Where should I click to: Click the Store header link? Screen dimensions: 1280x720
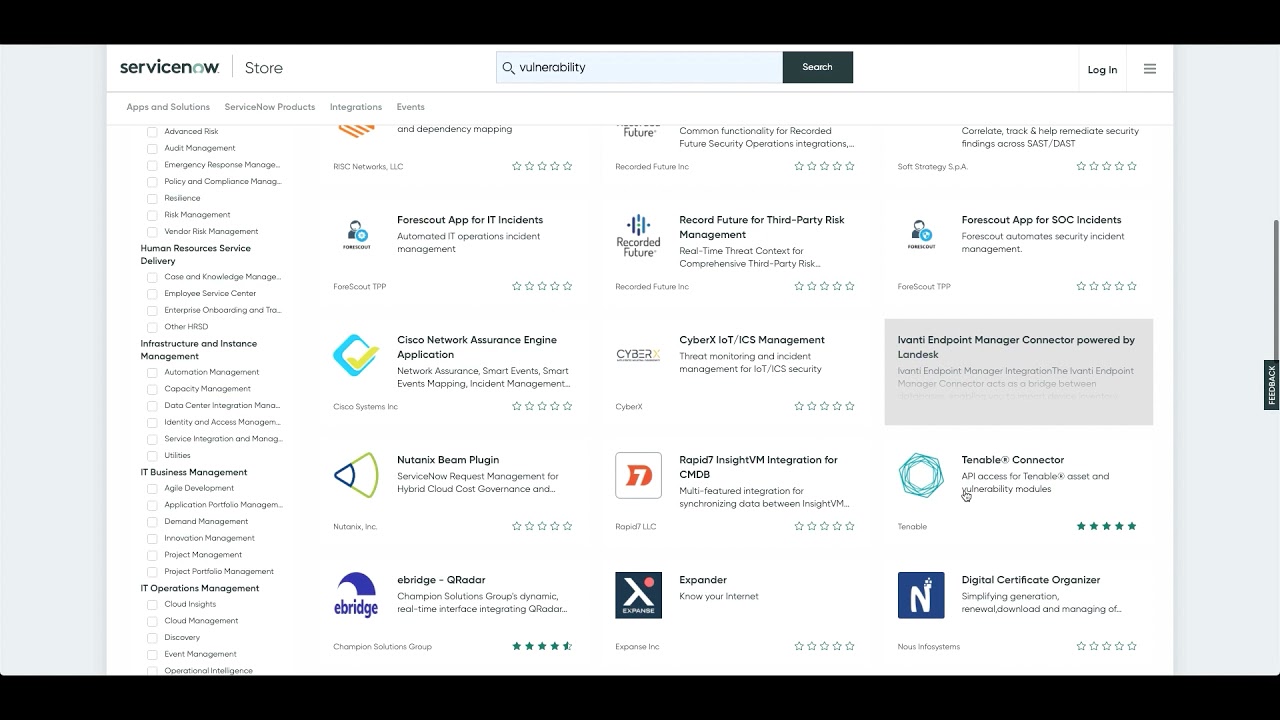(x=264, y=68)
